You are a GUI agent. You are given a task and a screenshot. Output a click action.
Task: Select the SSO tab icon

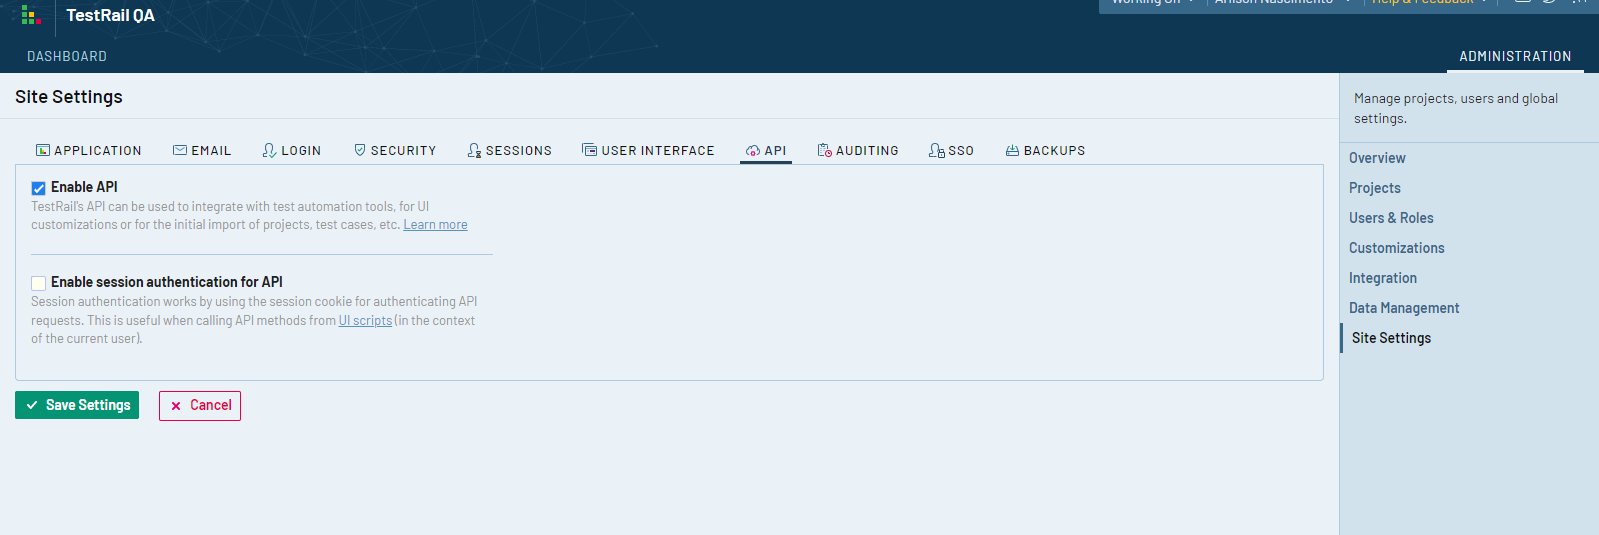coord(936,150)
